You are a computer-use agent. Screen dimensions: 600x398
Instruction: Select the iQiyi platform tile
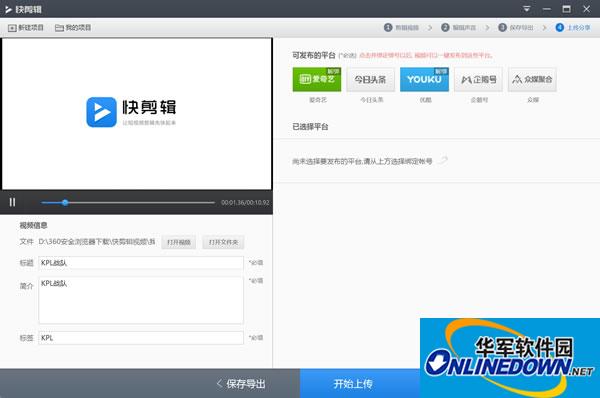[x=317, y=79]
